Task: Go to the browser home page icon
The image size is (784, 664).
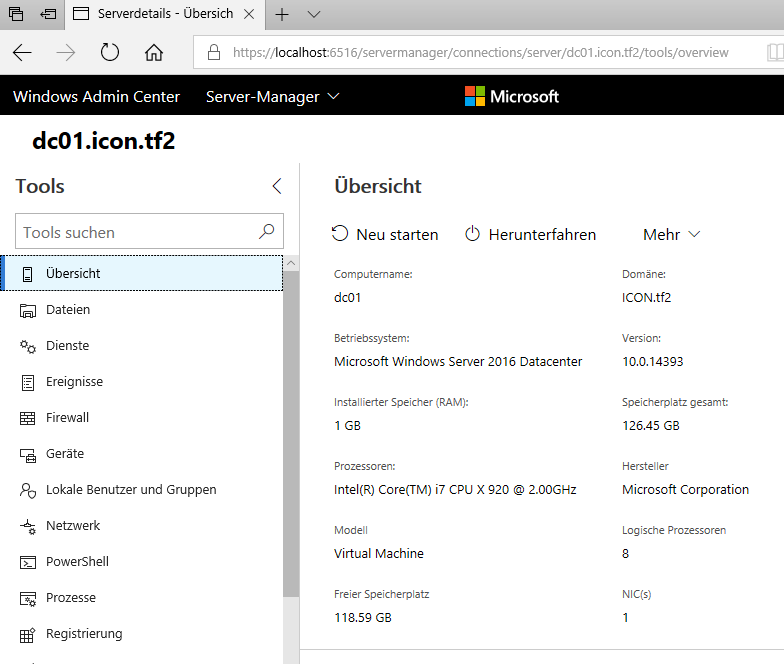Action: [x=154, y=52]
